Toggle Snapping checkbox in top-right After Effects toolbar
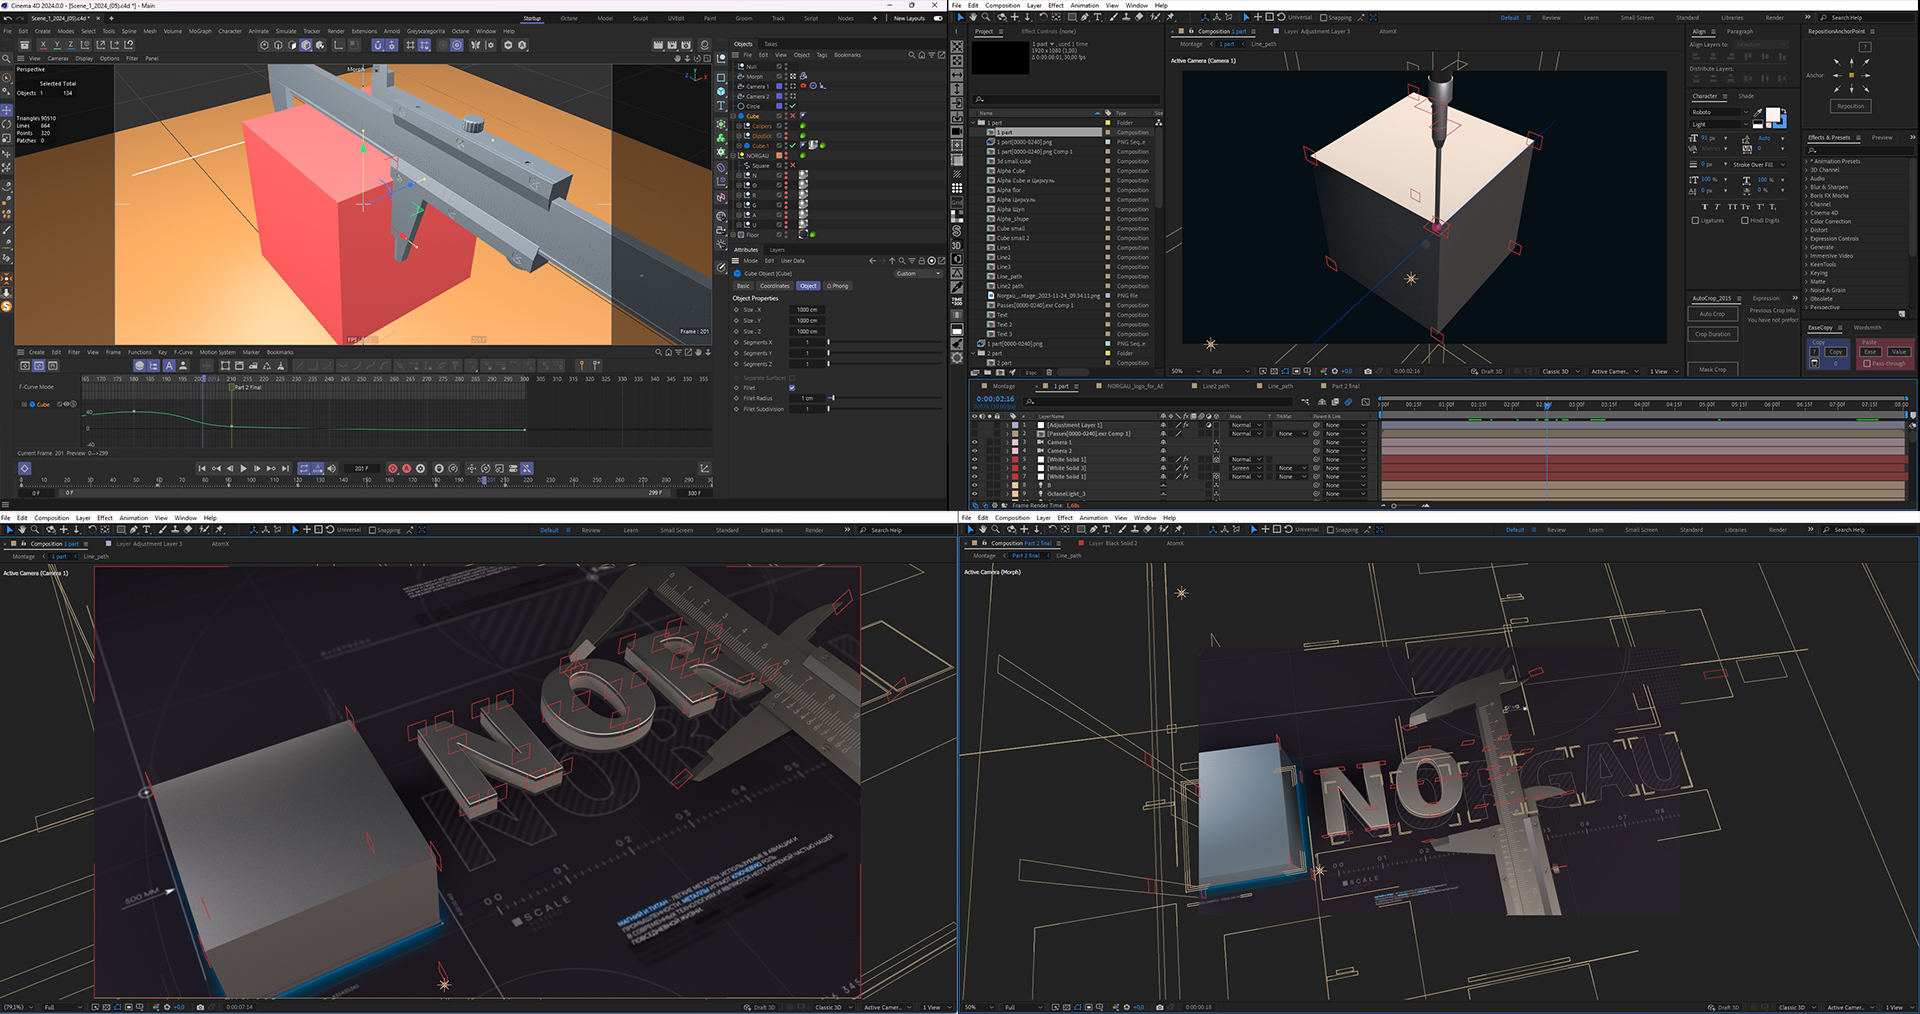1920x1014 pixels. pos(1323,17)
